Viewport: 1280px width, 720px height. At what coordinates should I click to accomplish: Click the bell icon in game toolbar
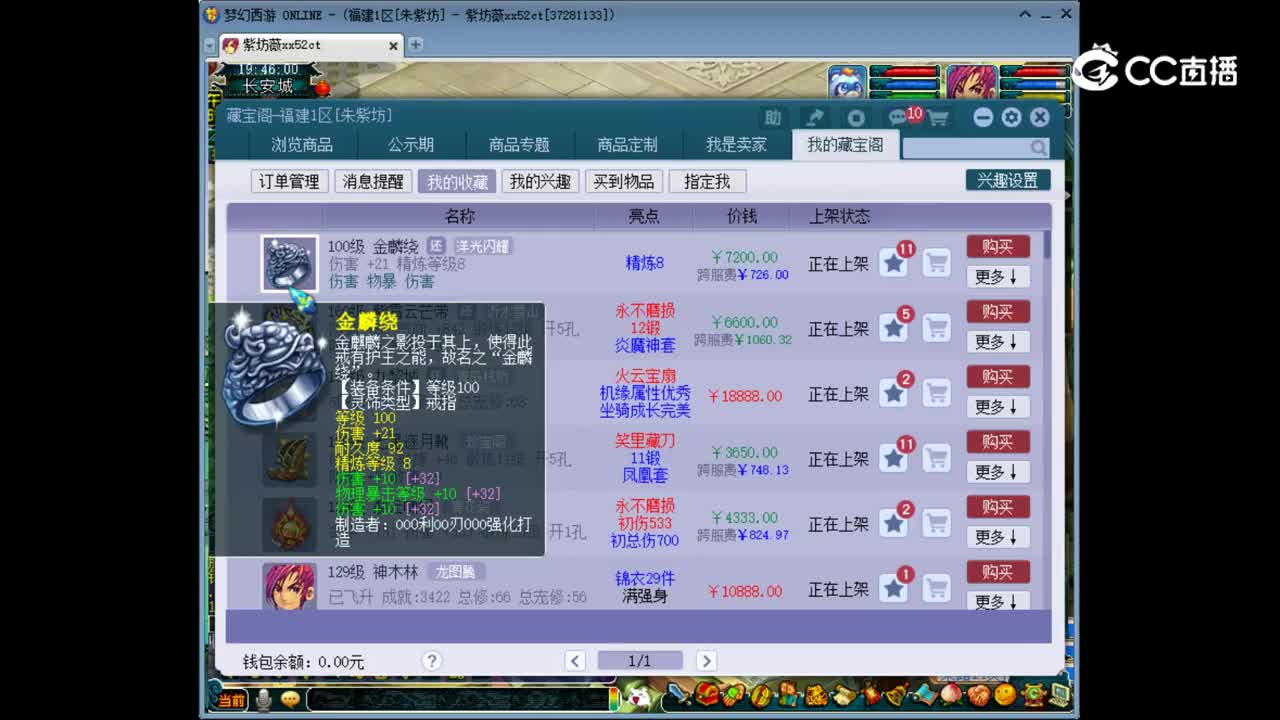tap(894, 694)
